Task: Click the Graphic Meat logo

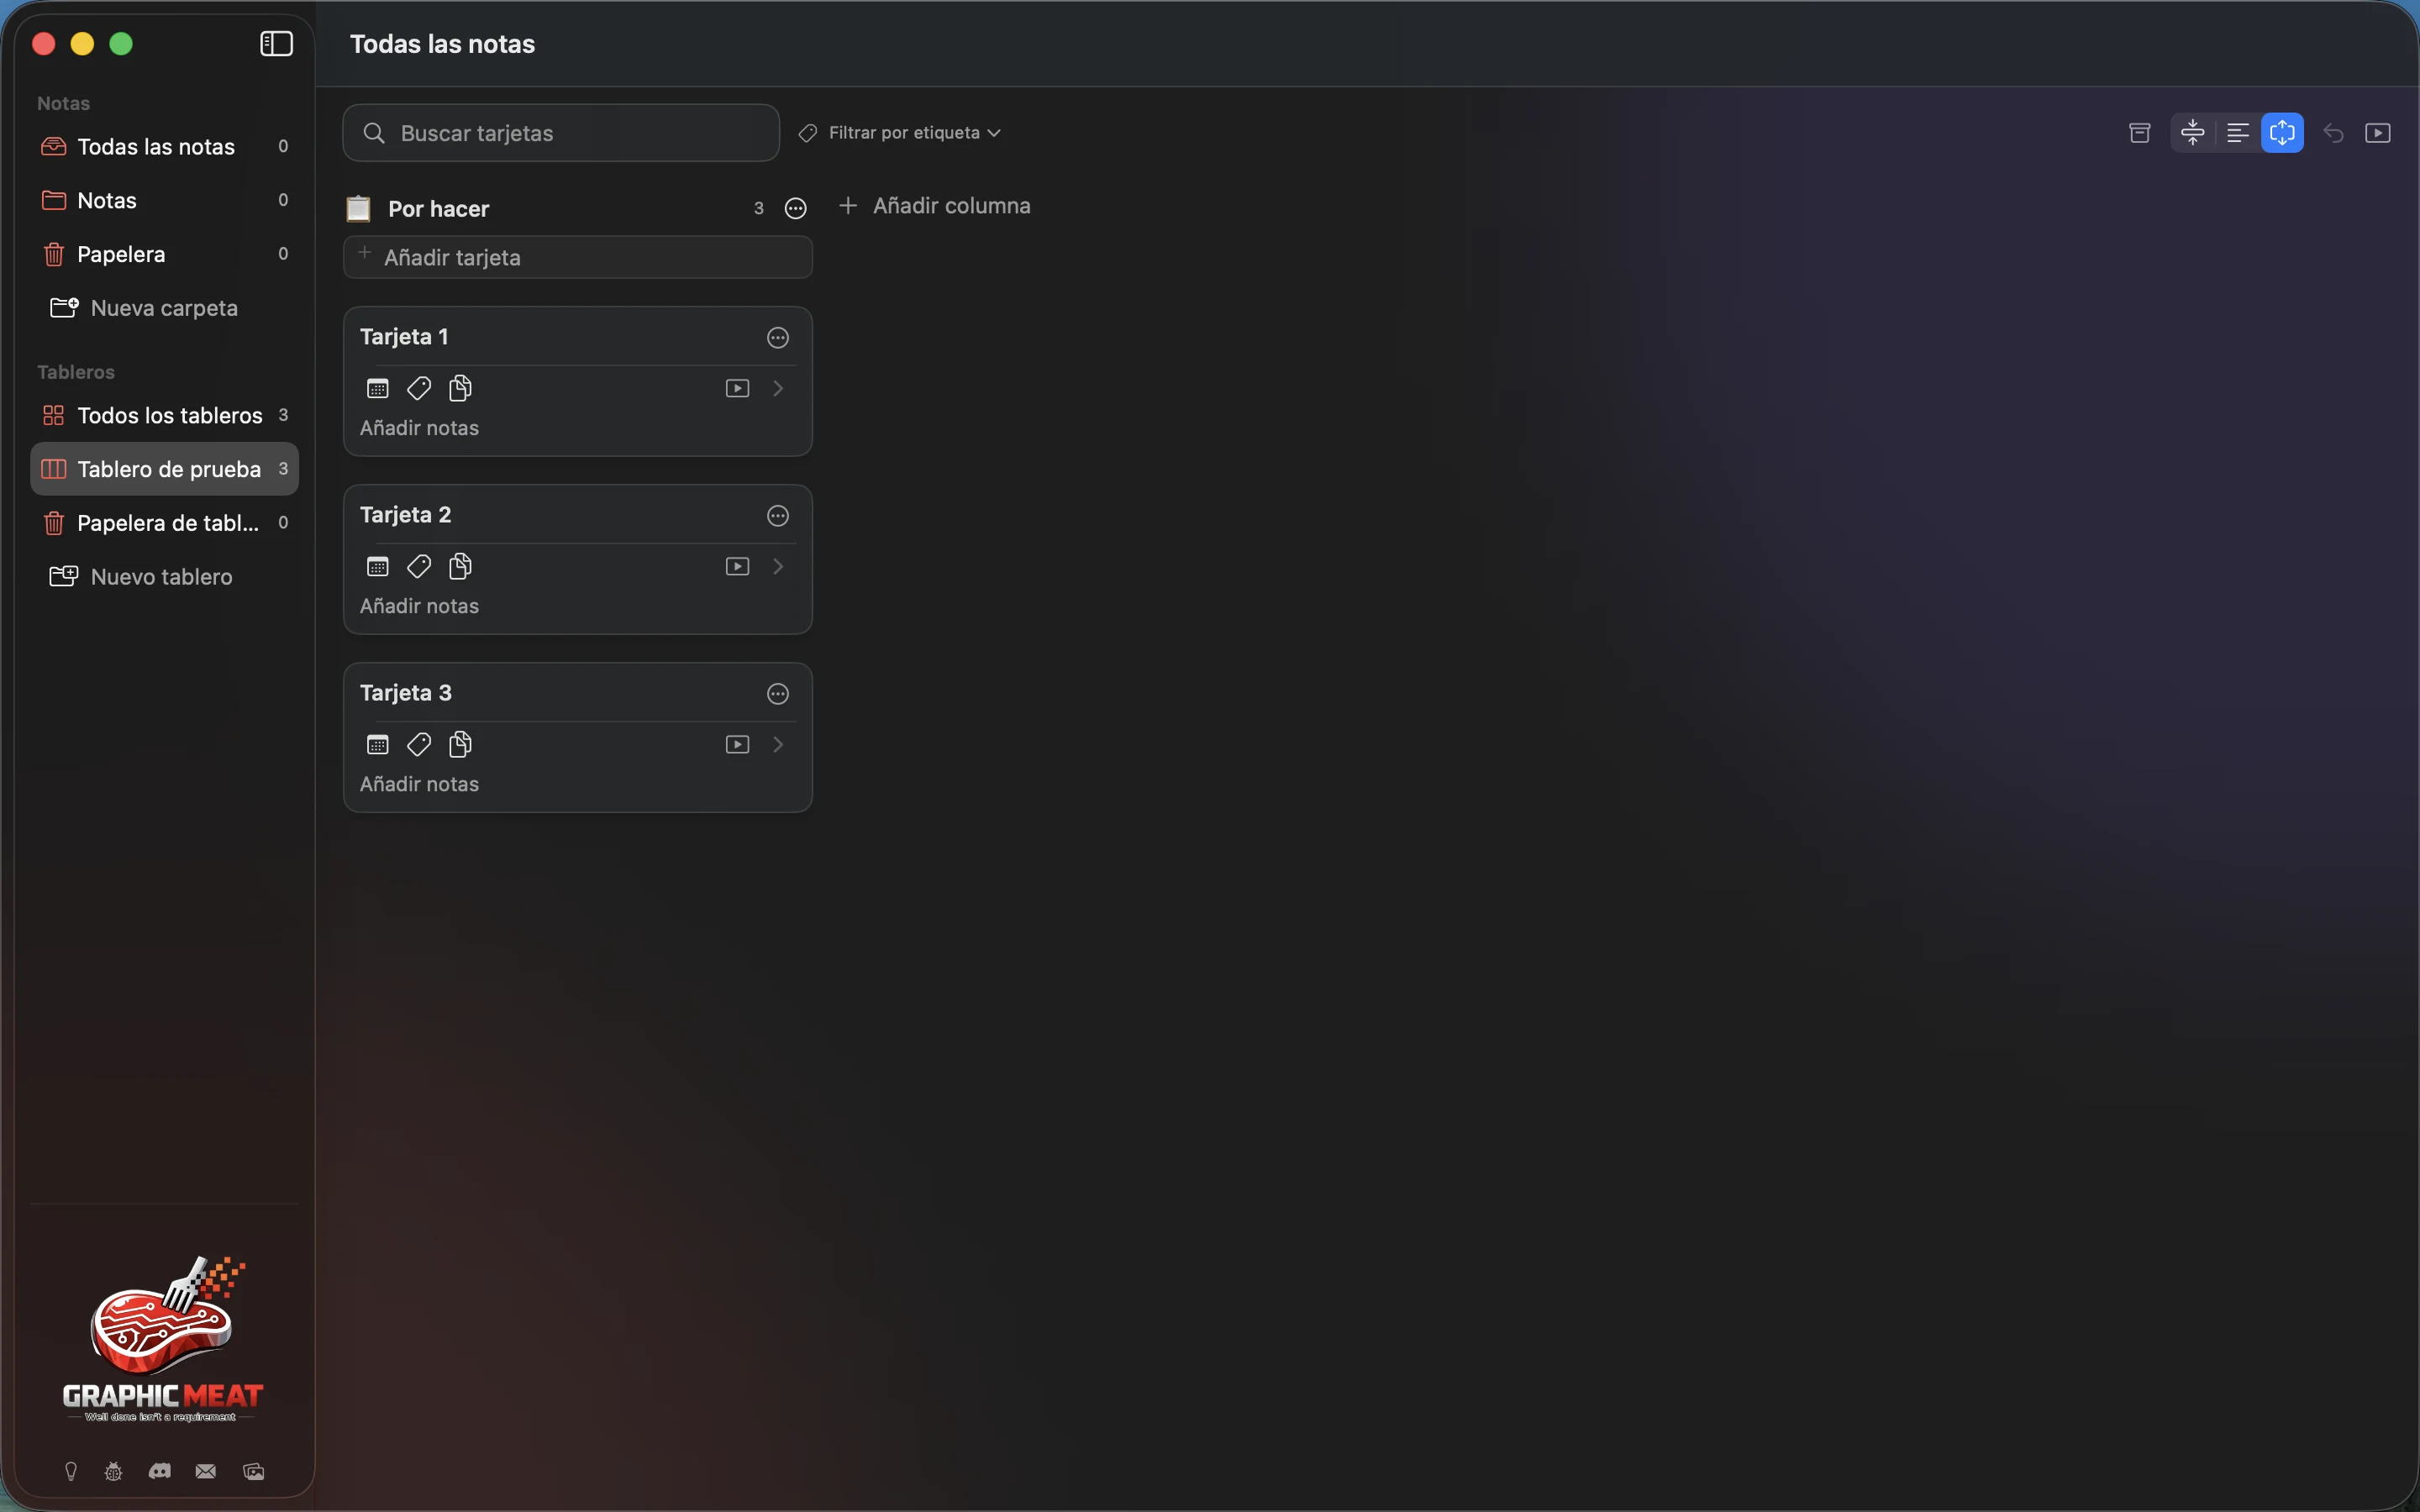Action: (x=163, y=1339)
